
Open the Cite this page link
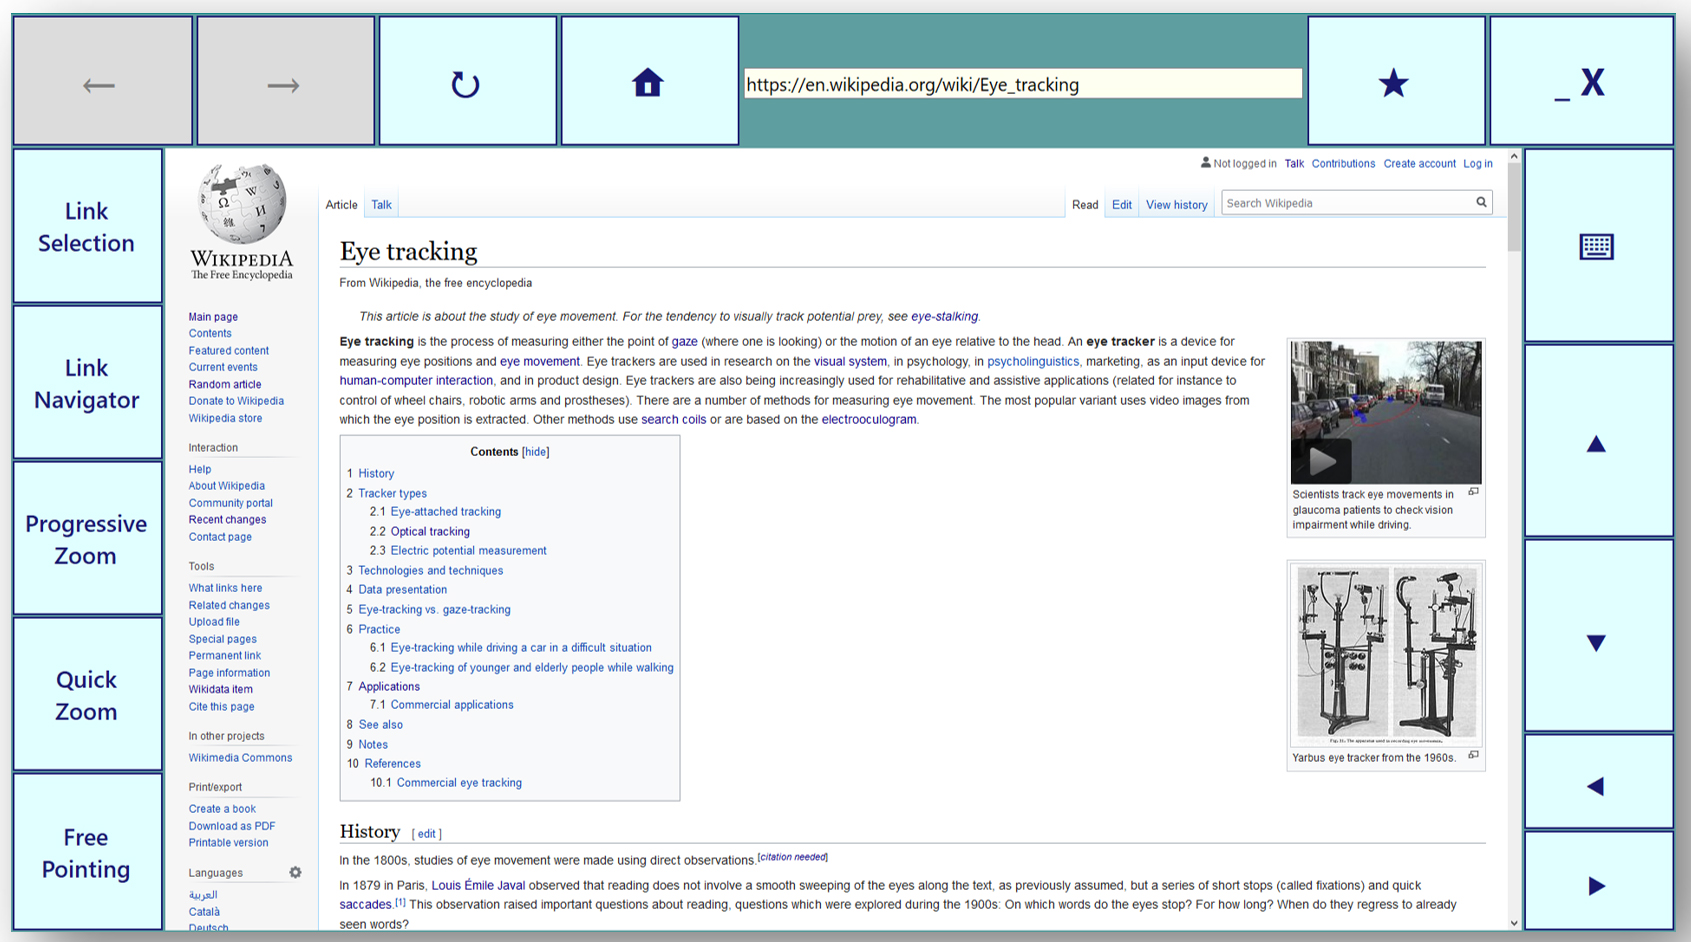pos(221,707)
